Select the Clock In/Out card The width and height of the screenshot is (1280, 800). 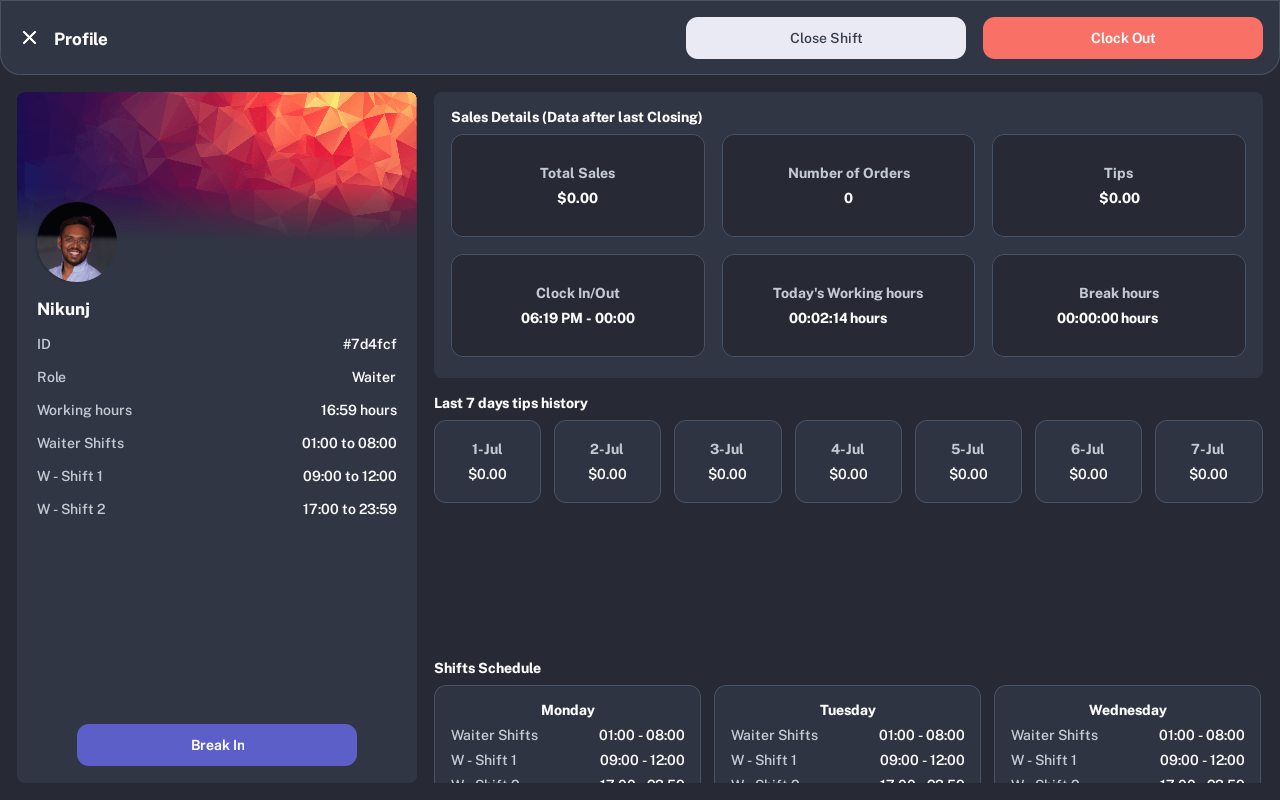click(578, 306)
